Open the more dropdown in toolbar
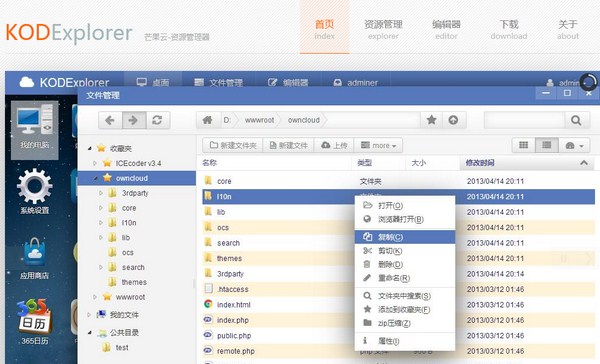This screenshot has width=600, height=364. [x=378, y=145]
